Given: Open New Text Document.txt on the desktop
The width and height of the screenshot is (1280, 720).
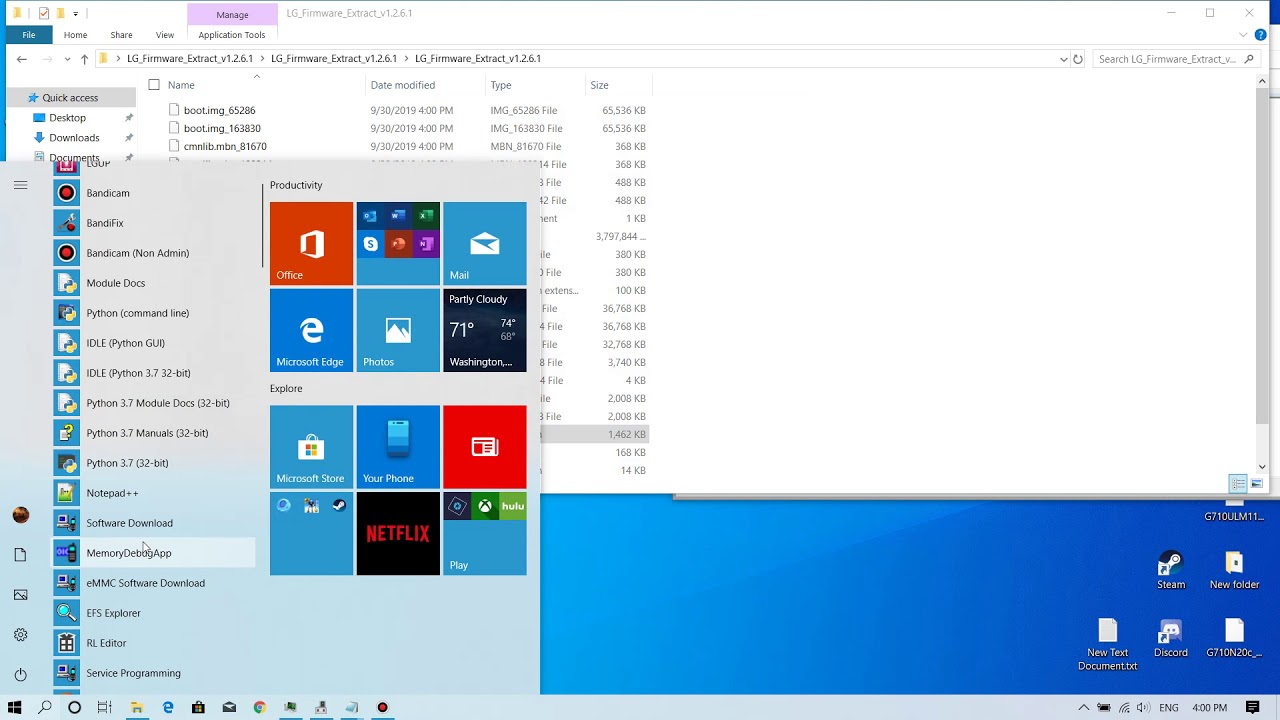Looking at the screenshot, I should (x=1107, y=645).
